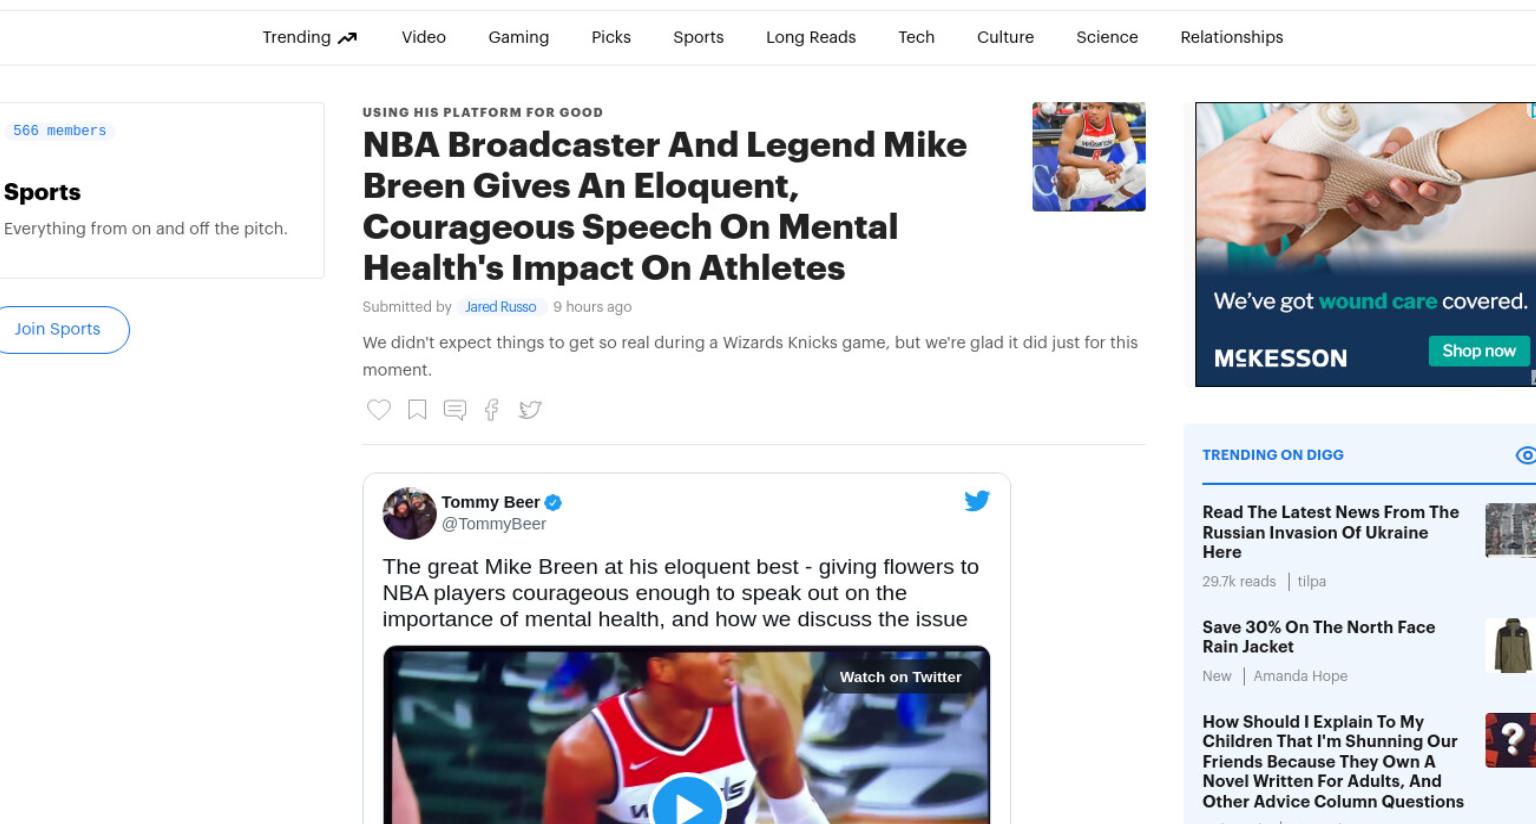Share the article via Twitter bird icon

point(530,409)
